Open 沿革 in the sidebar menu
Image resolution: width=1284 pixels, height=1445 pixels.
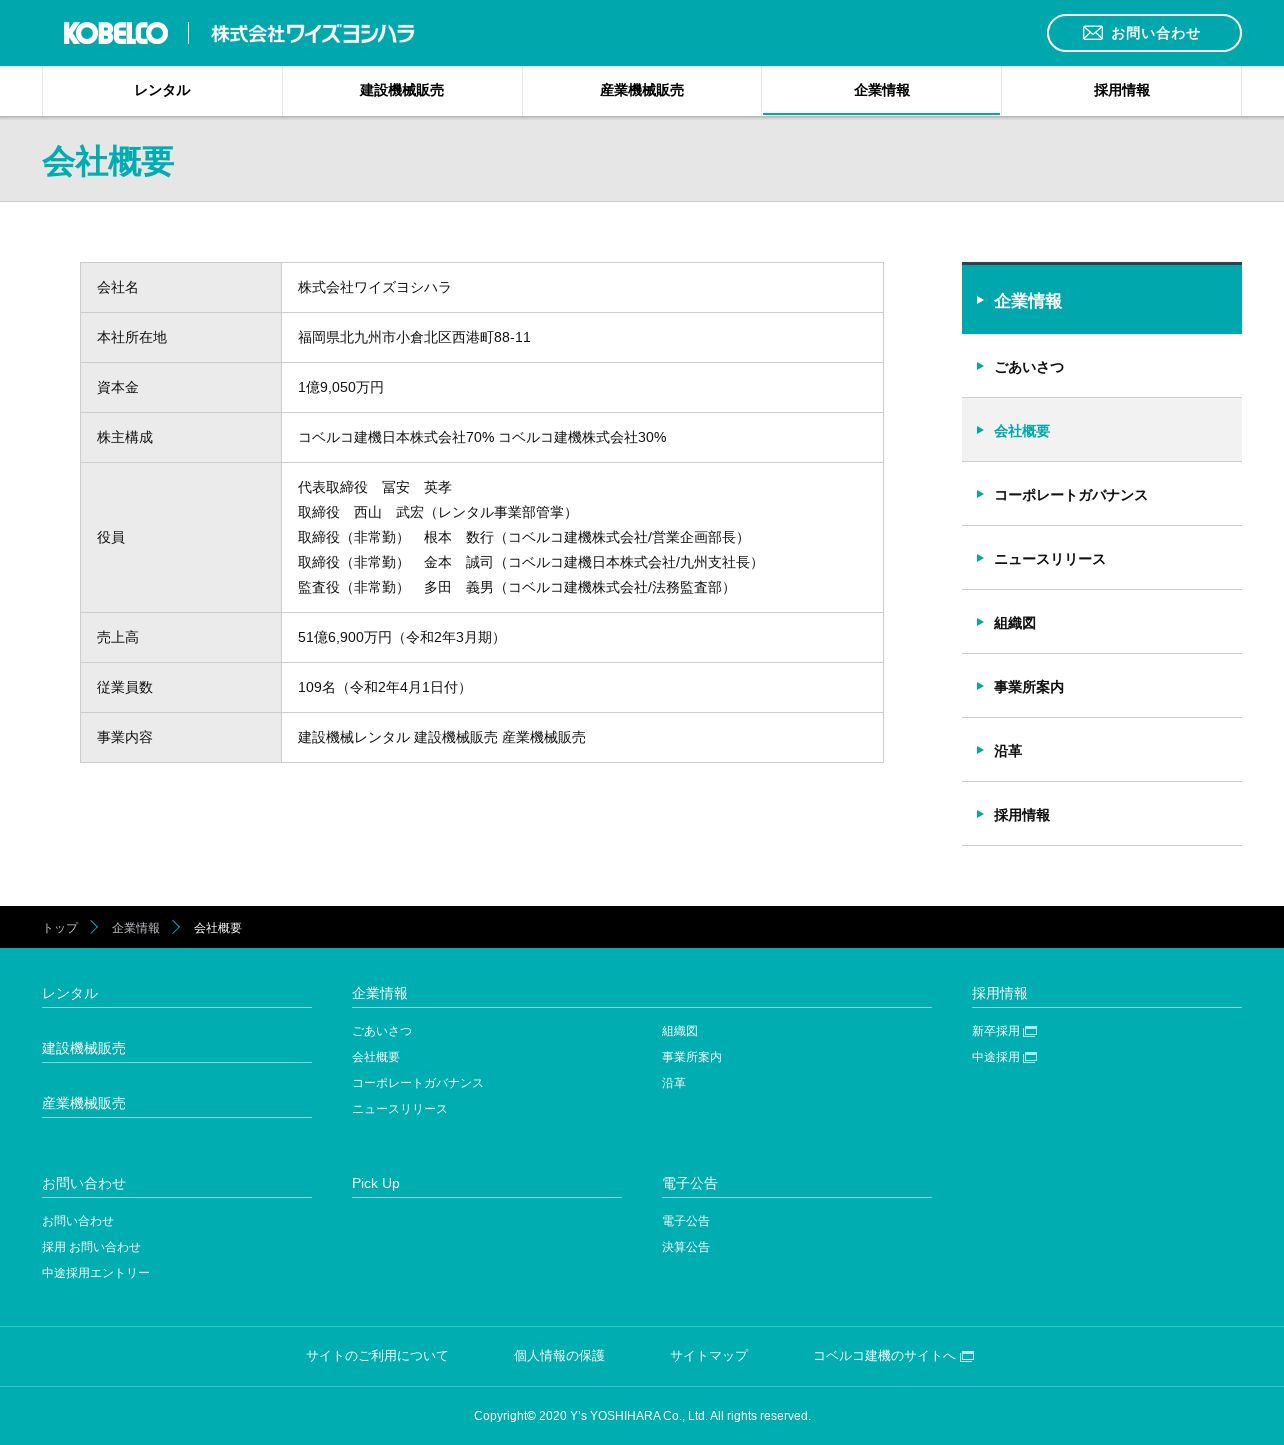pyautogui.click(x=1102, y=751)
